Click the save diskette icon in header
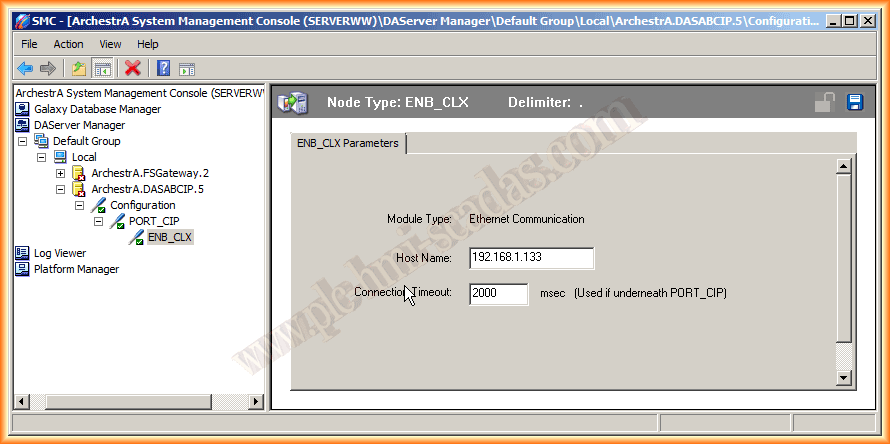Screen dimensions: 890x444 pyautogui.click(x=855, y=102)
